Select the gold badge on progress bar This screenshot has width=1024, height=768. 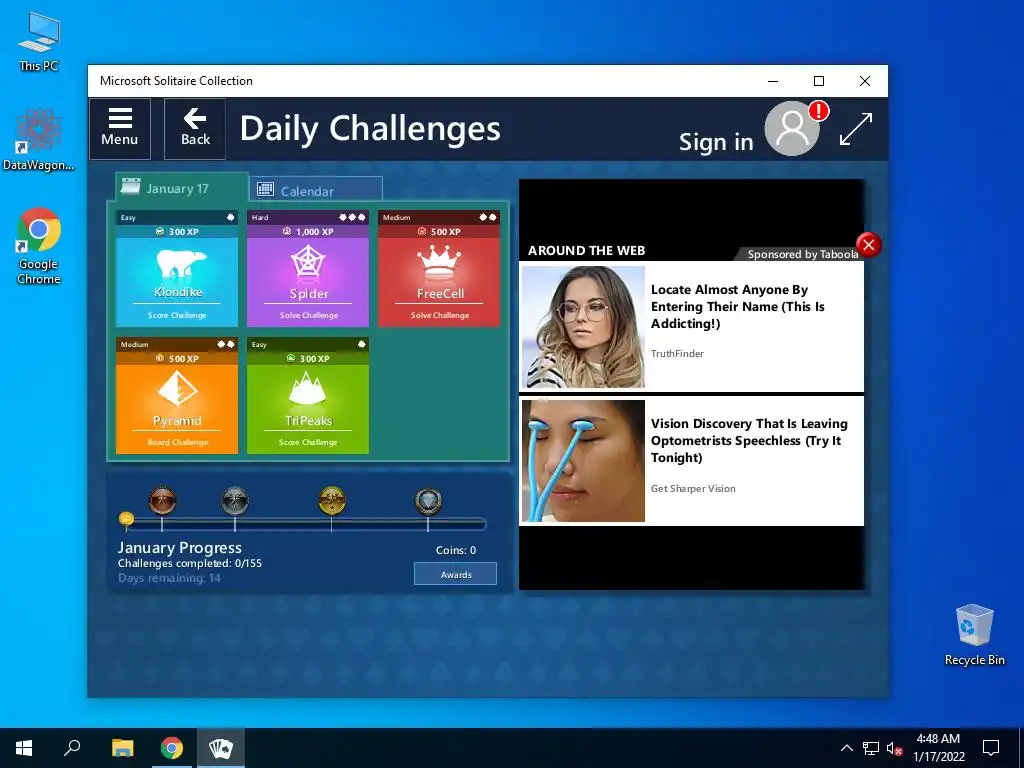pyautogui.click(x=332, y=501)
